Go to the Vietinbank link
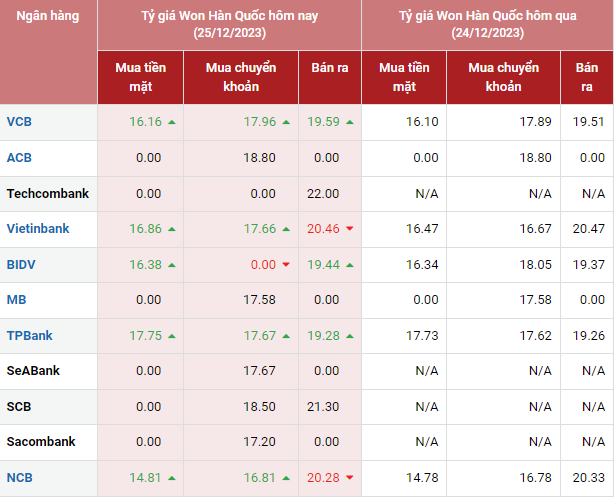The image size is (614, 499). (x=38, y=229)
